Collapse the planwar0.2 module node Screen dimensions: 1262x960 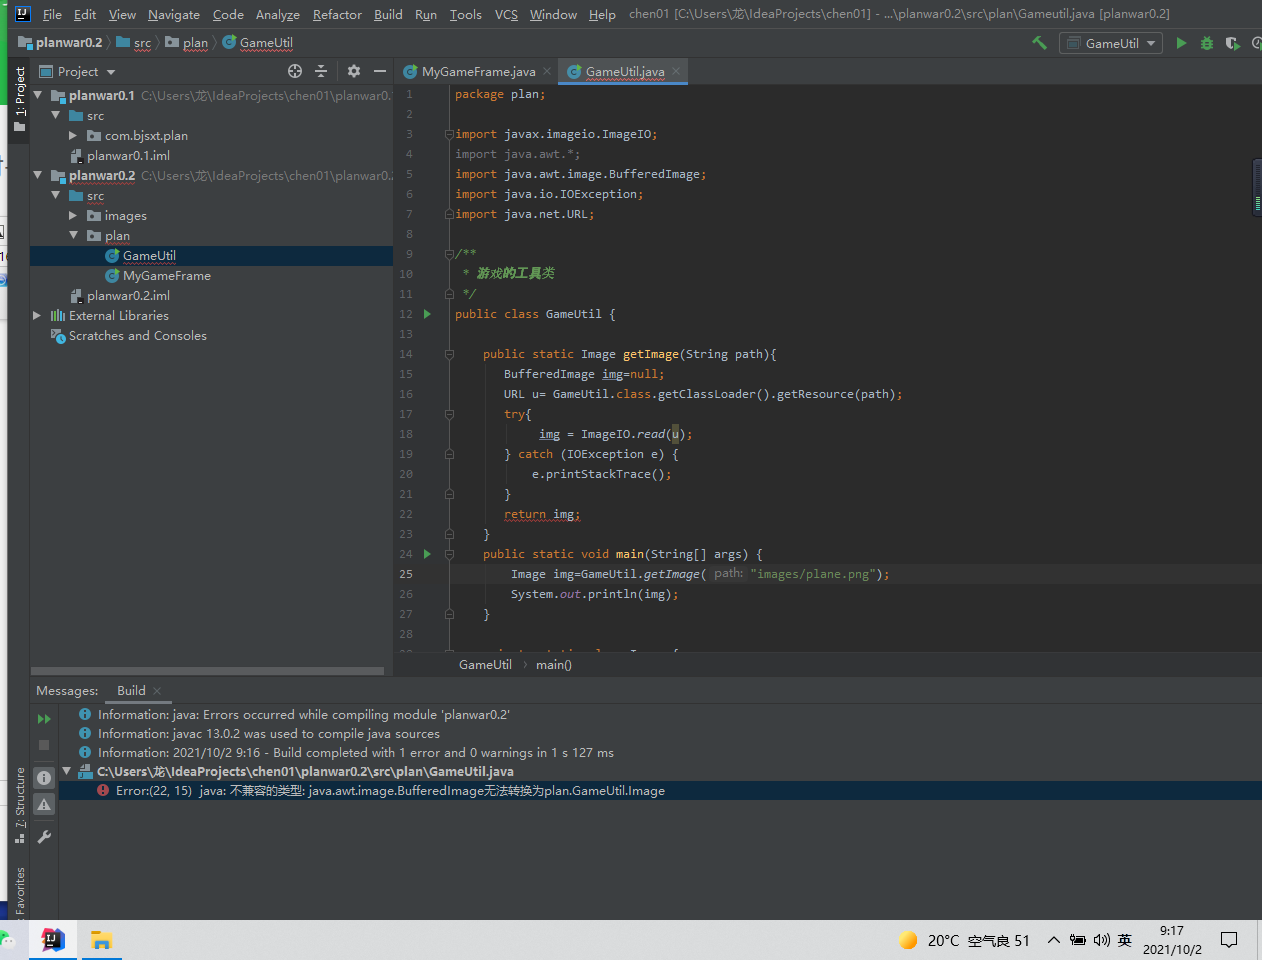point(38,175)
